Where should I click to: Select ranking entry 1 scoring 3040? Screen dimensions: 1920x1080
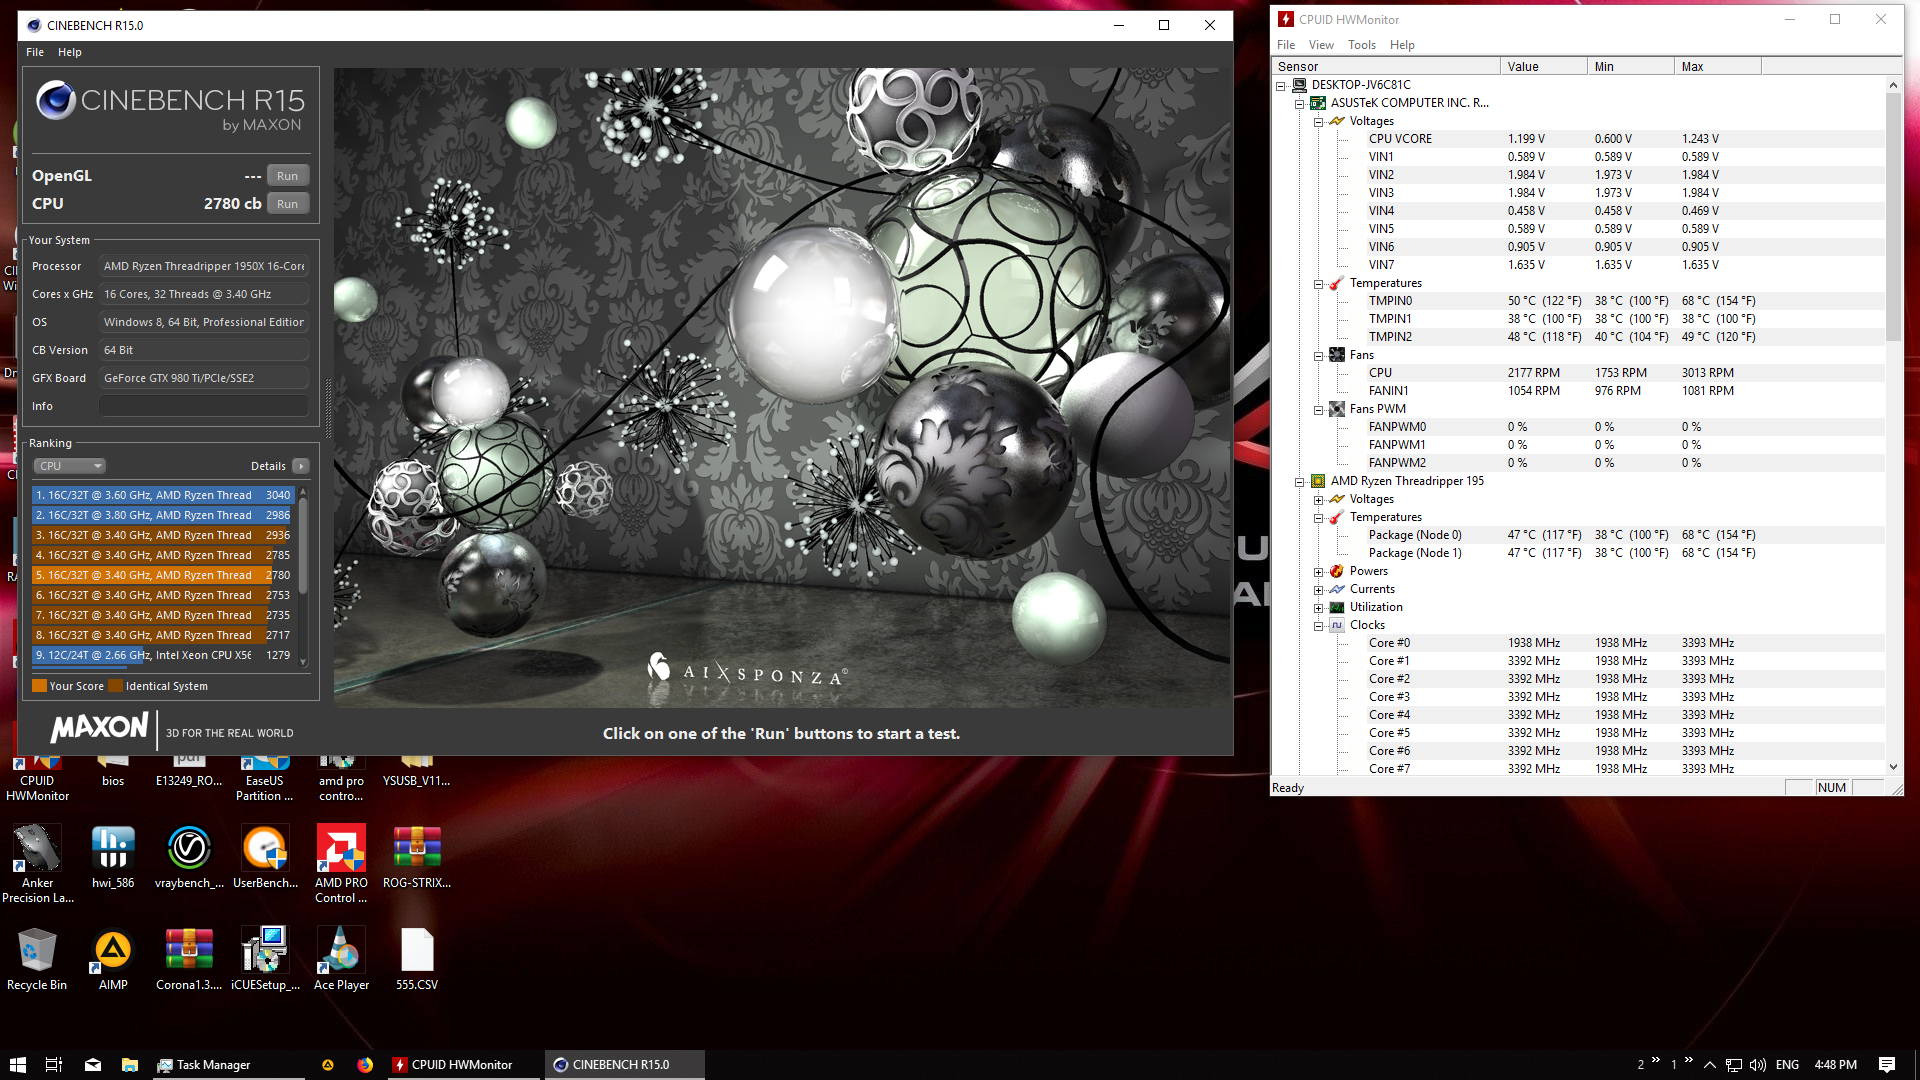point(163,495)
